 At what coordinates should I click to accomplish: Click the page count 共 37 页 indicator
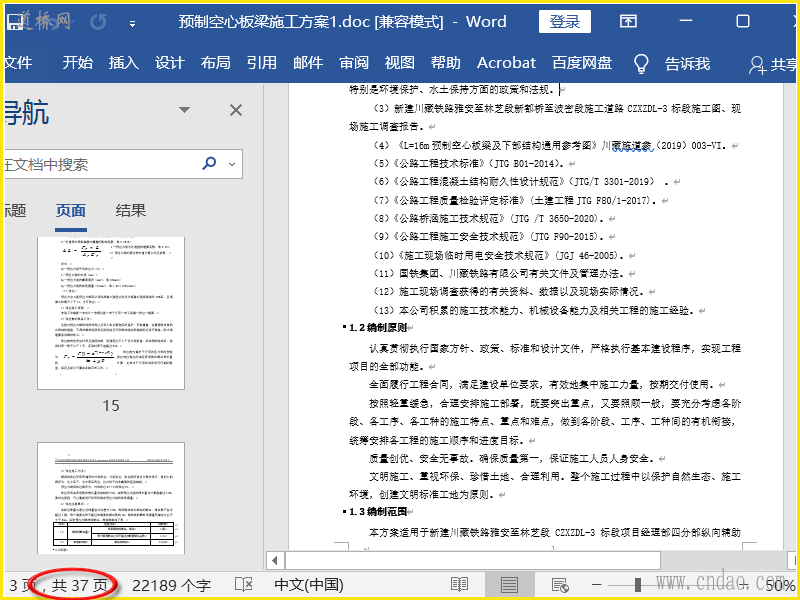(80, 585)
